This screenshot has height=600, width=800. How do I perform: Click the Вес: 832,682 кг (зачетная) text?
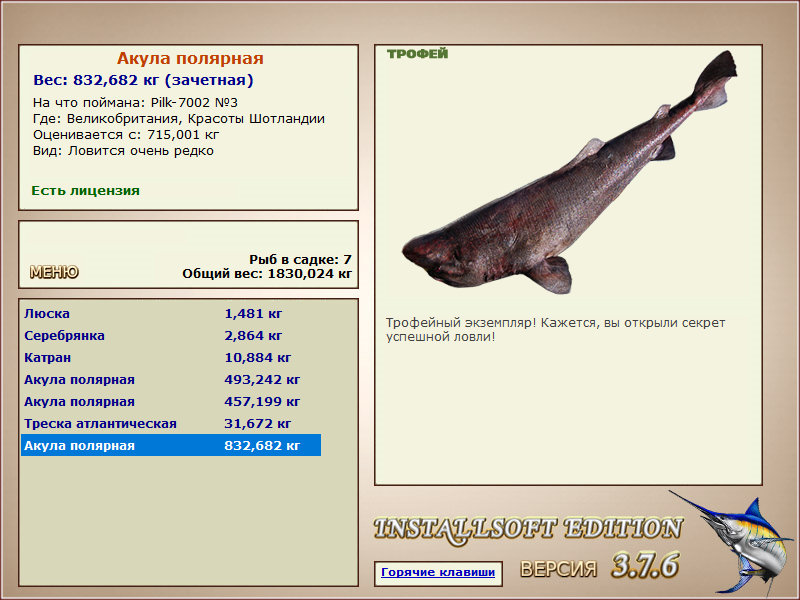[x=143, y=80]
